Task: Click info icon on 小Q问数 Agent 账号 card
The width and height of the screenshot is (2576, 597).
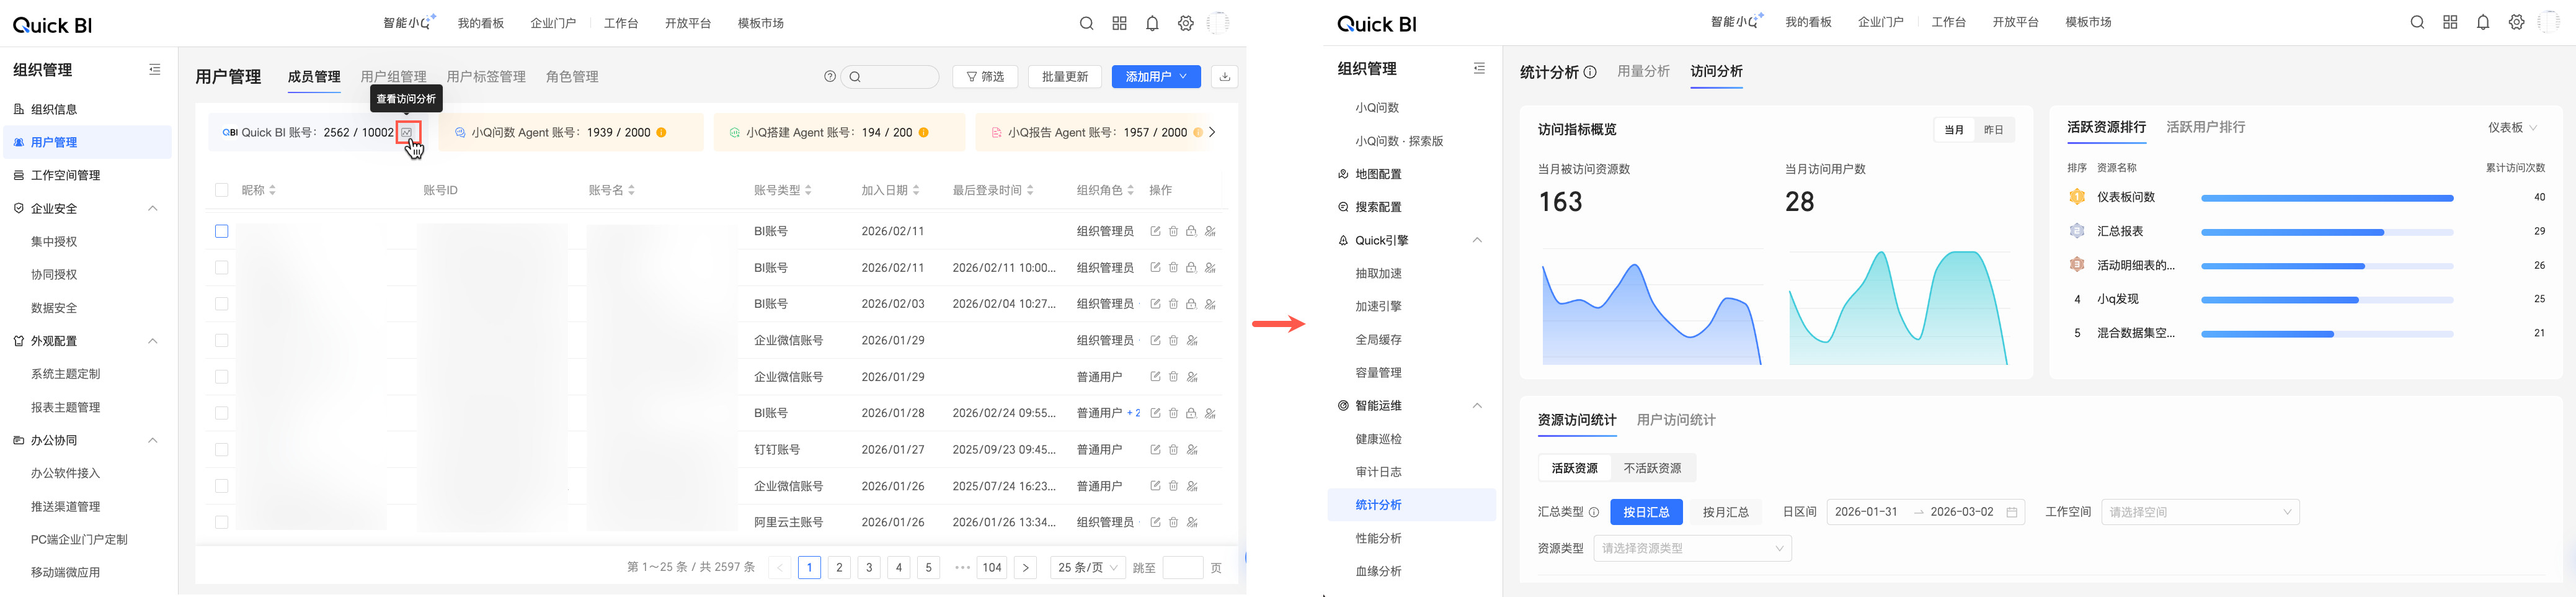Action: [662, 132]
